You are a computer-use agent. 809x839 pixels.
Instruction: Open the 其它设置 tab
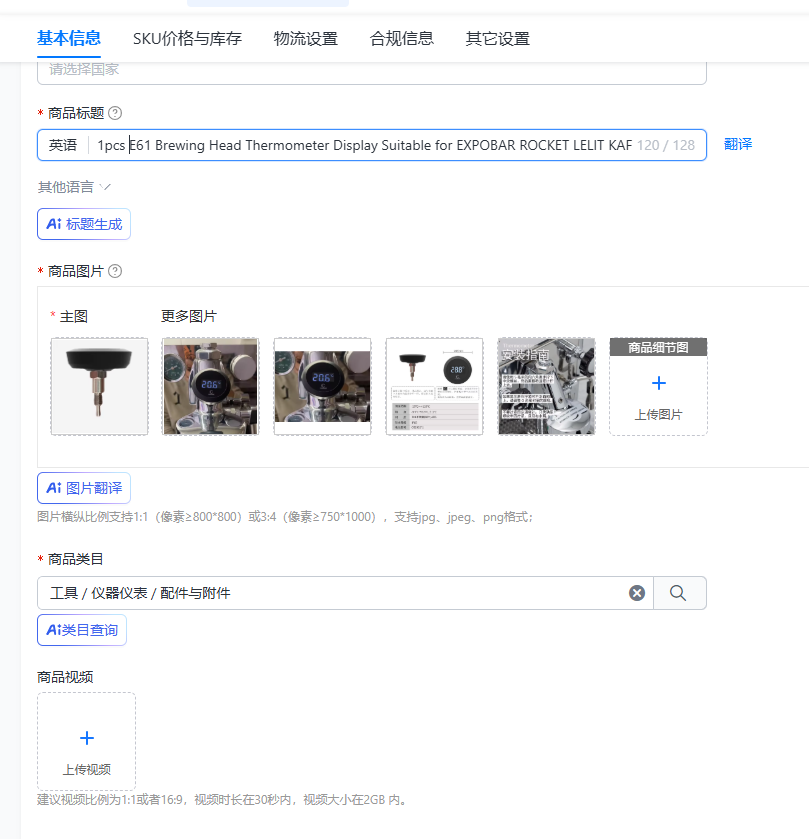(498, 39)
